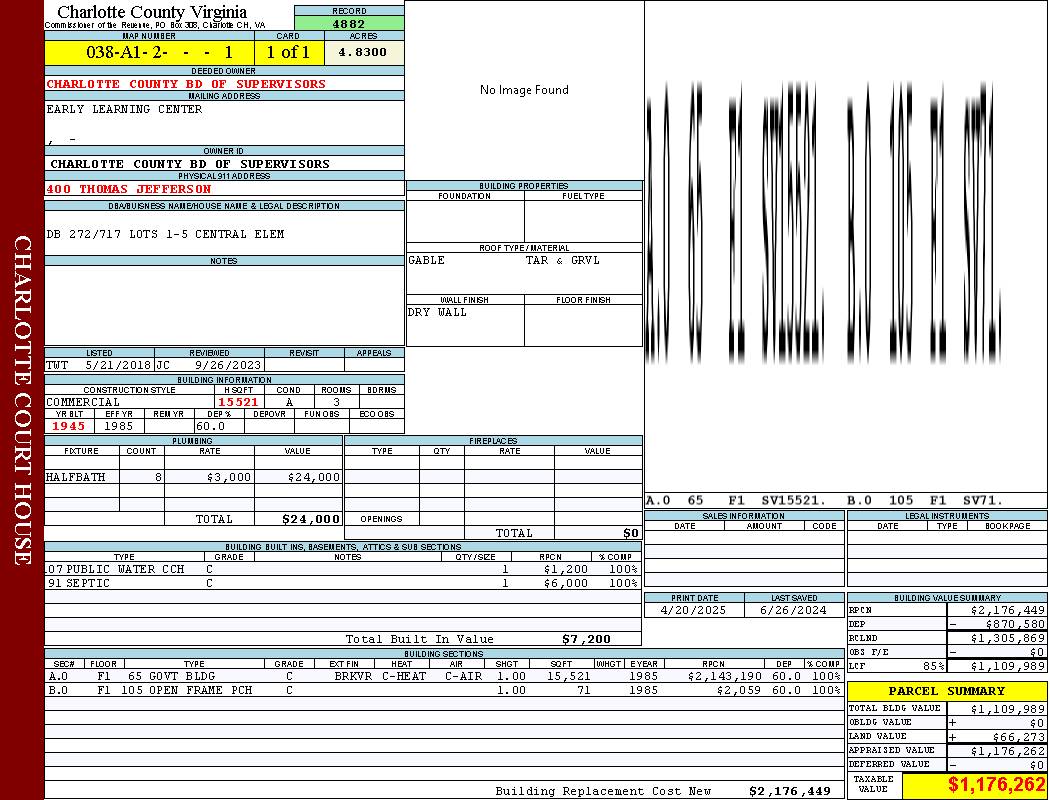Screen dimensions: 1050x800
Task: Select construction style COMMERCIAL
Action: click(x=83, y=402)
